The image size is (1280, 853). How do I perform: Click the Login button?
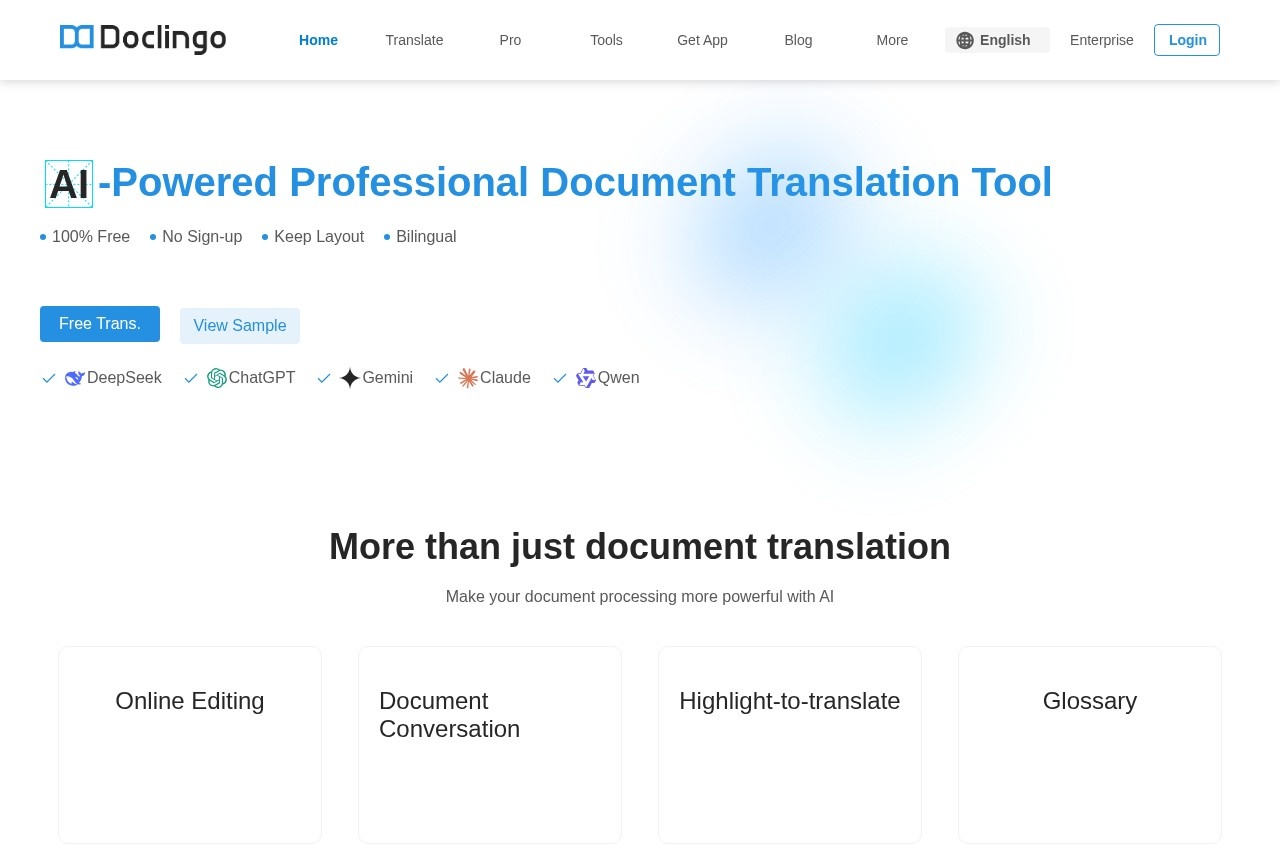1187,40
